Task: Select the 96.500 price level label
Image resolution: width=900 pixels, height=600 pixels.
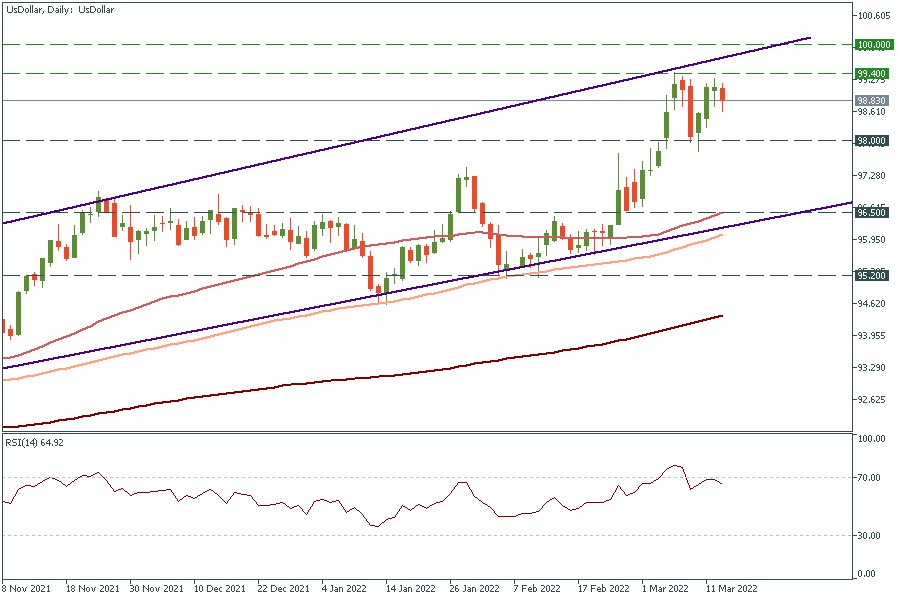Action: pyautogui.click(x=872, y=213)
